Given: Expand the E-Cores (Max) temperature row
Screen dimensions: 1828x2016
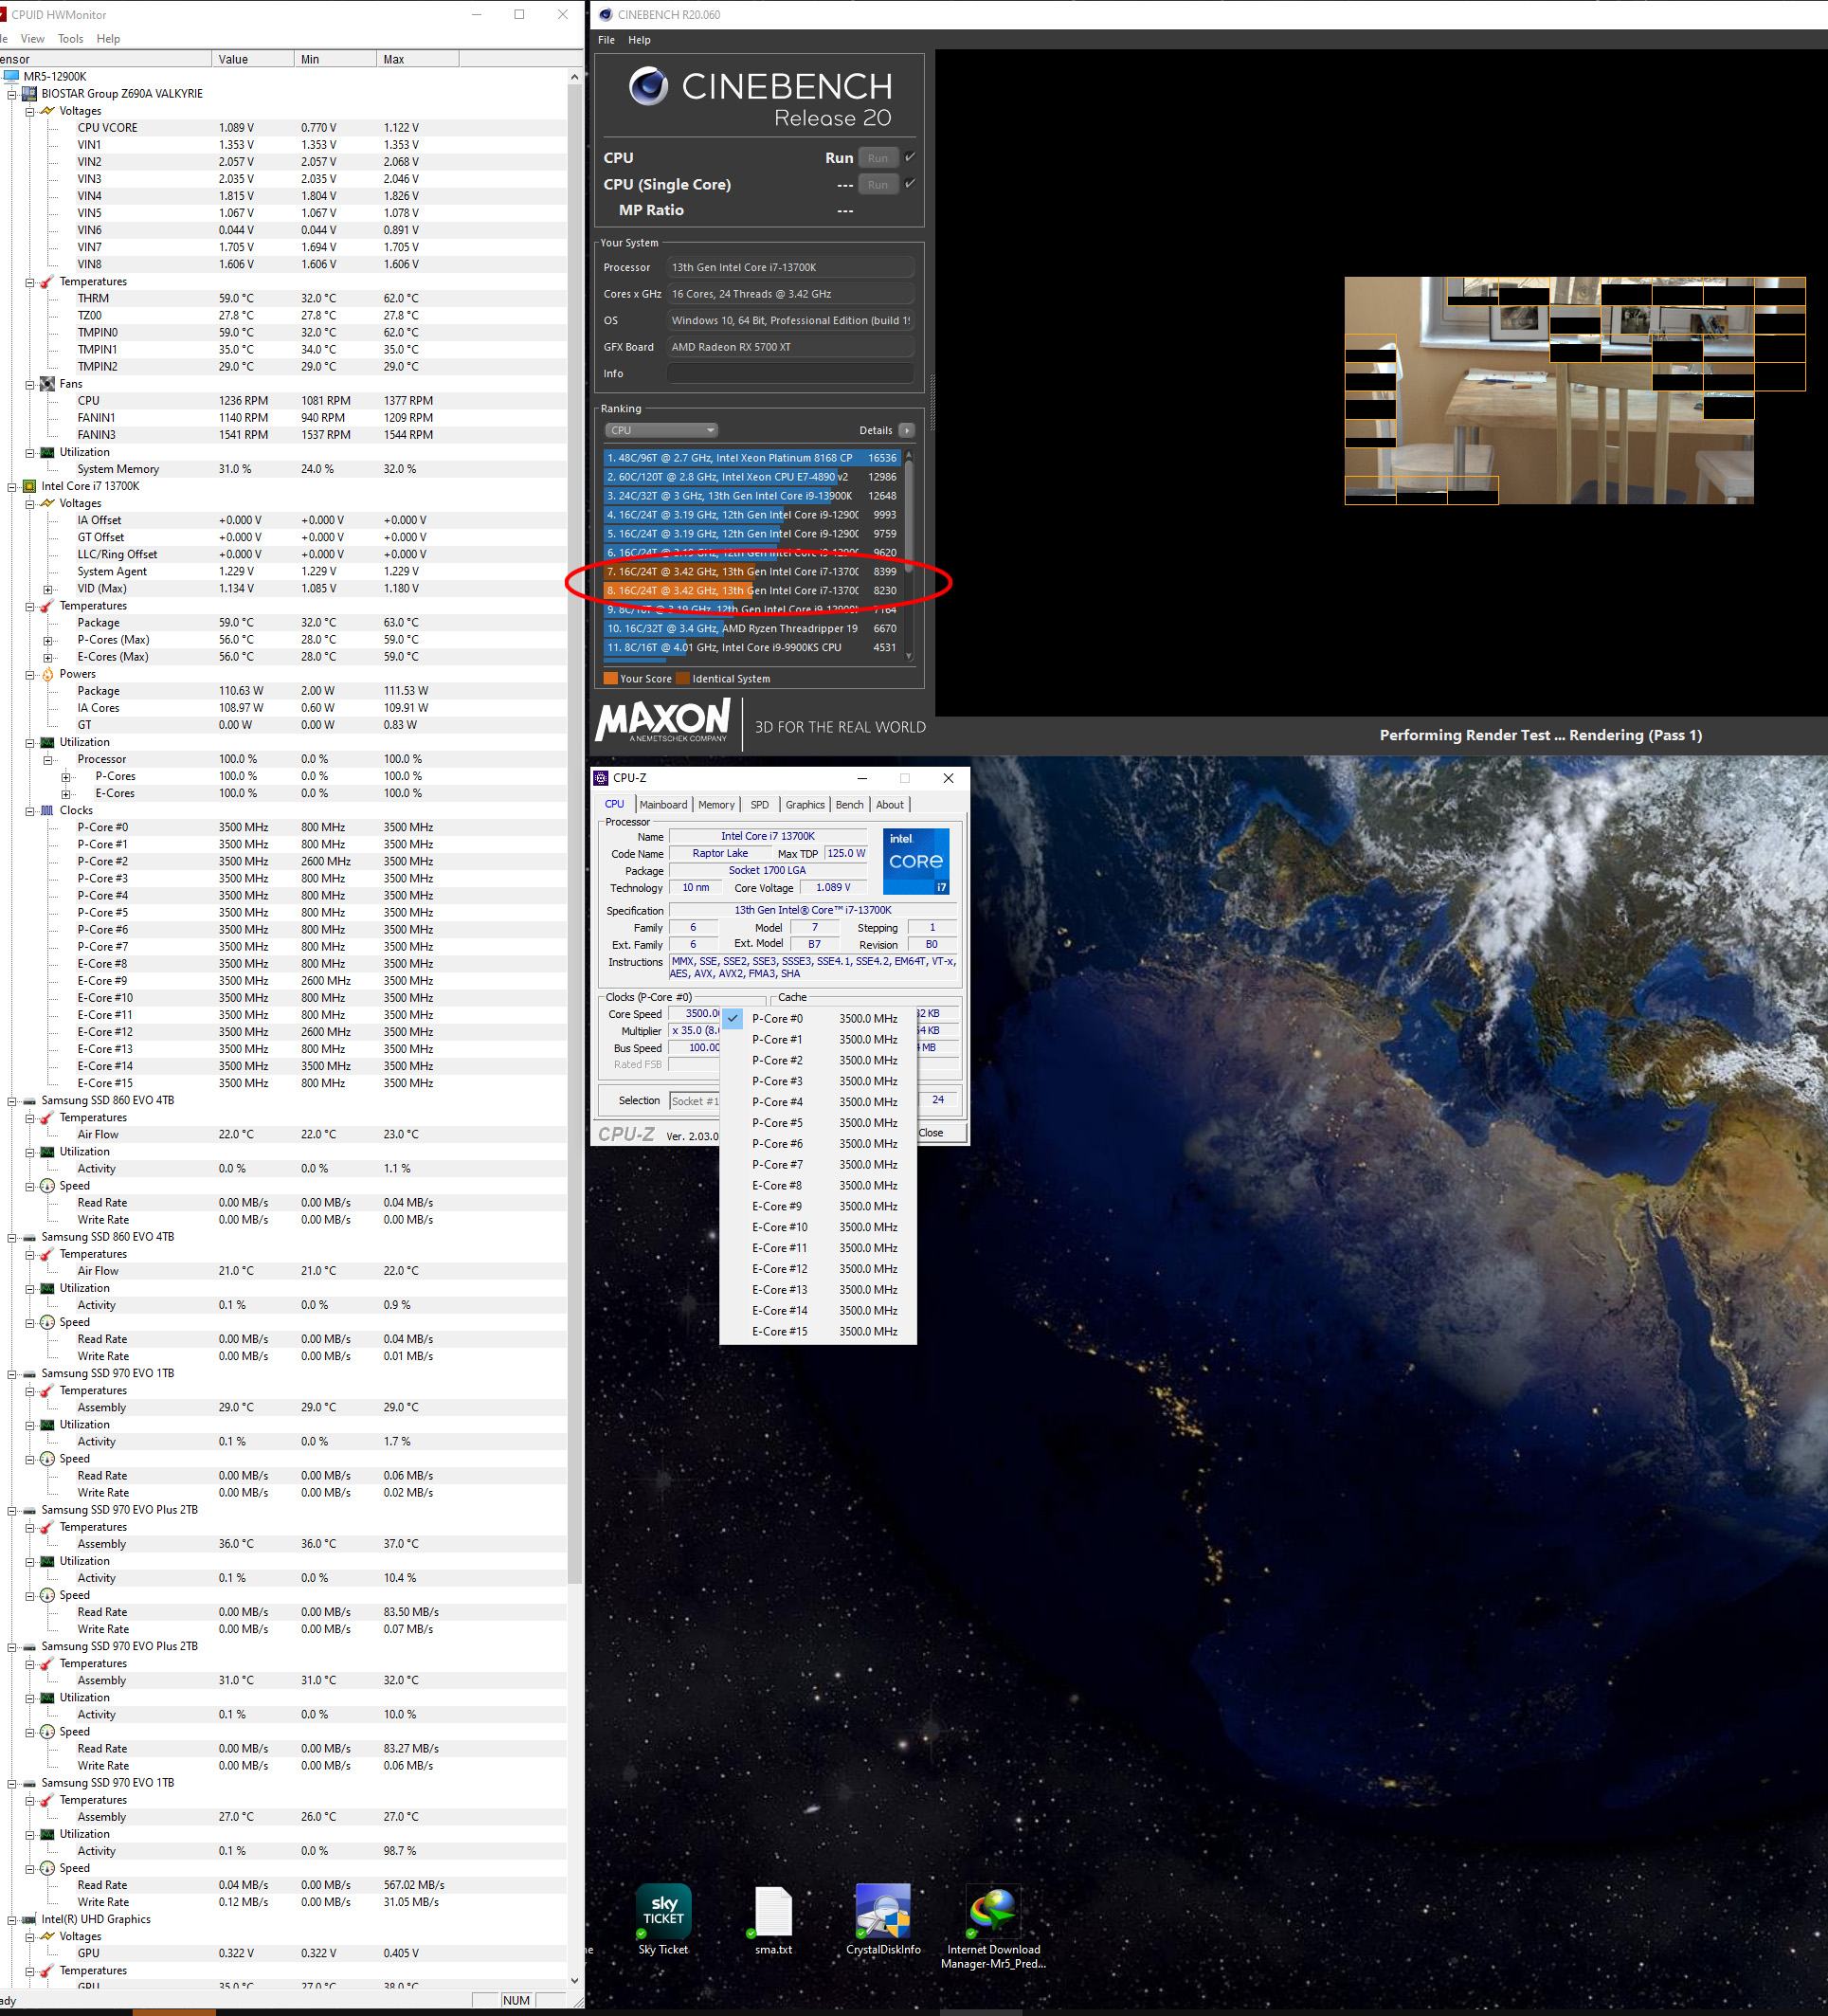Looking at the screenshot, I should 48,657.
